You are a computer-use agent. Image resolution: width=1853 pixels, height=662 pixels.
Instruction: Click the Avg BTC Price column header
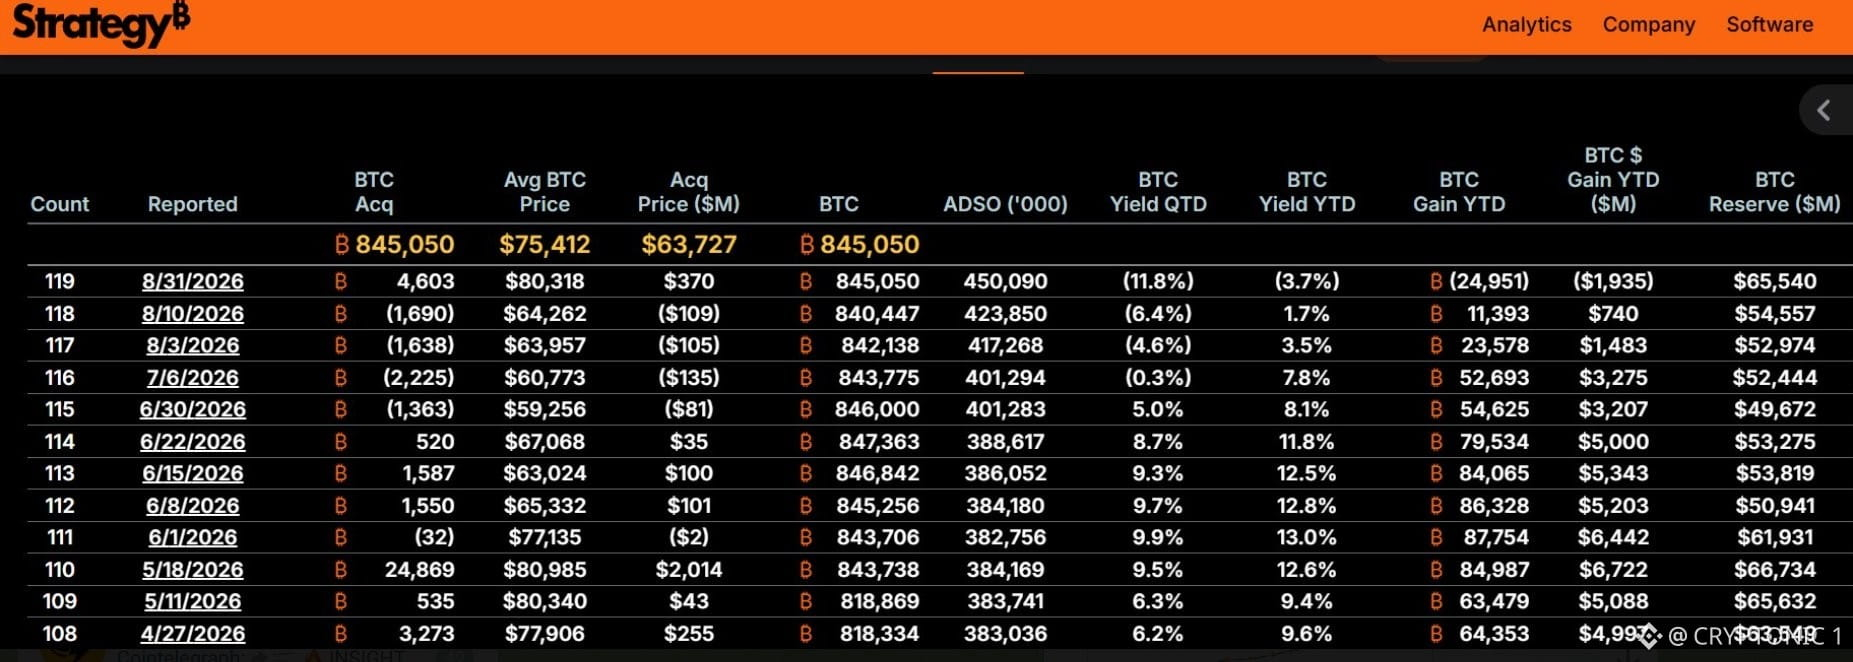545,192
